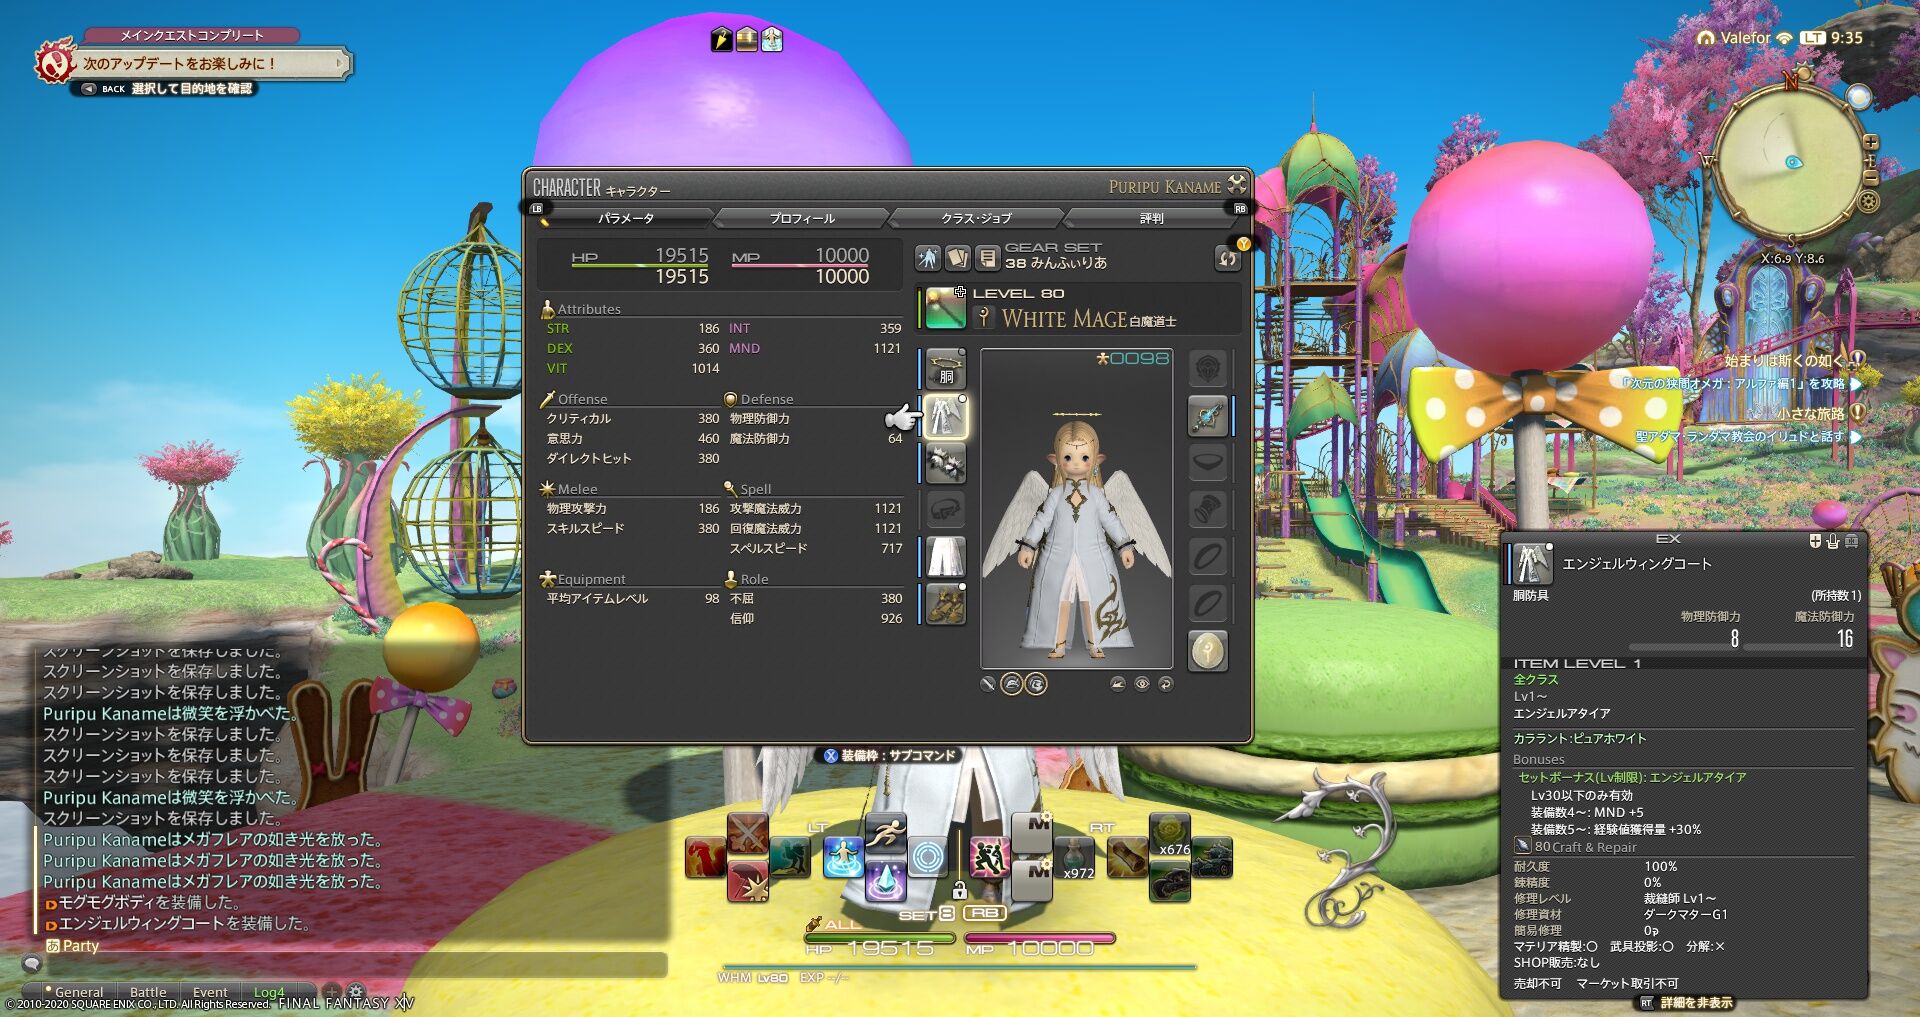
Task: Toggle visor state below character preview
Action: (x=1036, y=684)
